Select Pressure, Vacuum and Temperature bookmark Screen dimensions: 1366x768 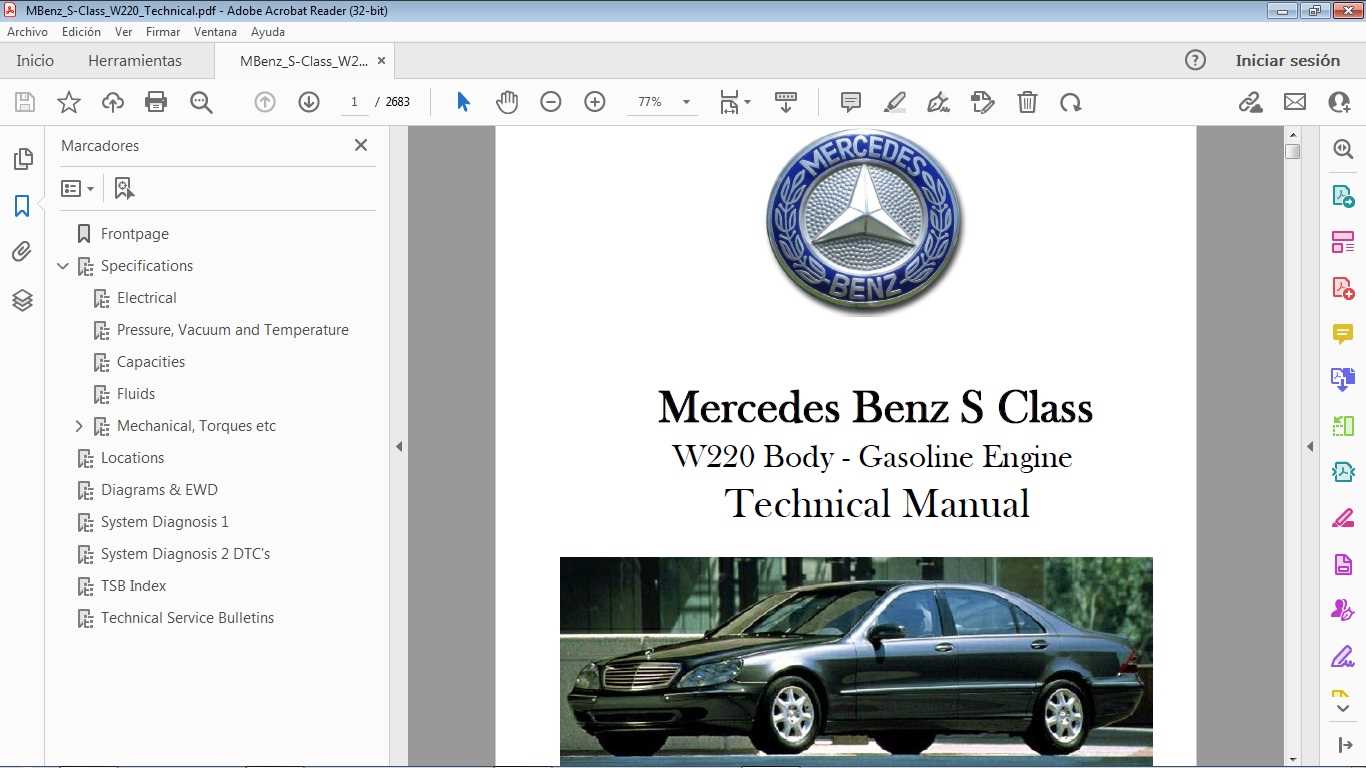point(233,330)
